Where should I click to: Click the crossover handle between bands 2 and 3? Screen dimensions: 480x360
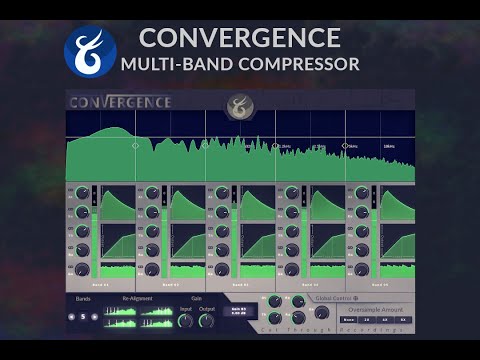[205, 146]
